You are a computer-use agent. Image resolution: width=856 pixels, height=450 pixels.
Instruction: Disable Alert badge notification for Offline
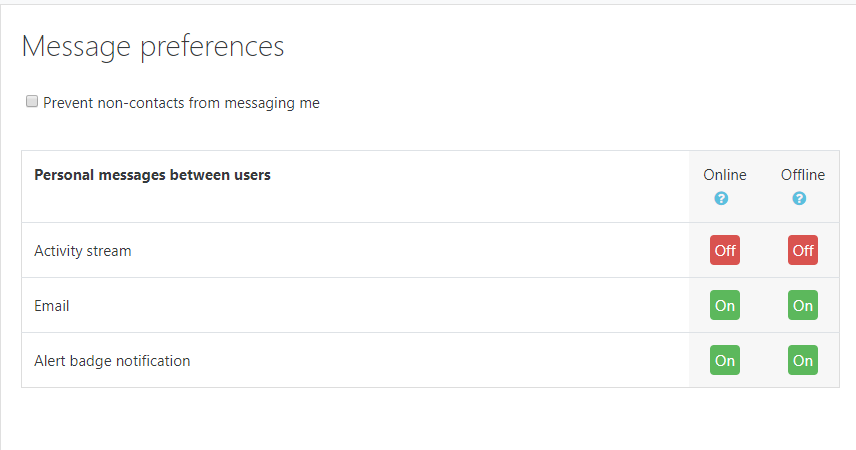803,360
